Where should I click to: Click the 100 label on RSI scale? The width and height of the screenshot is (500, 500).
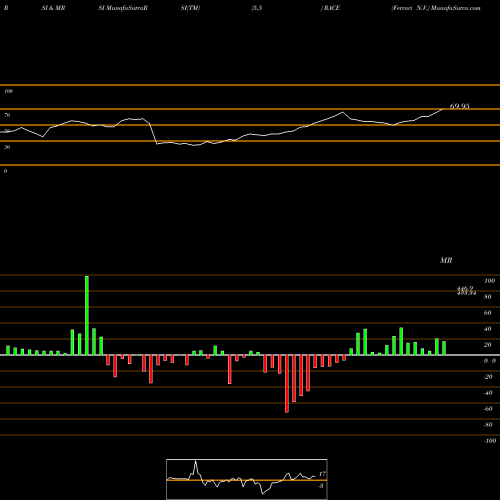pos(8,91)
